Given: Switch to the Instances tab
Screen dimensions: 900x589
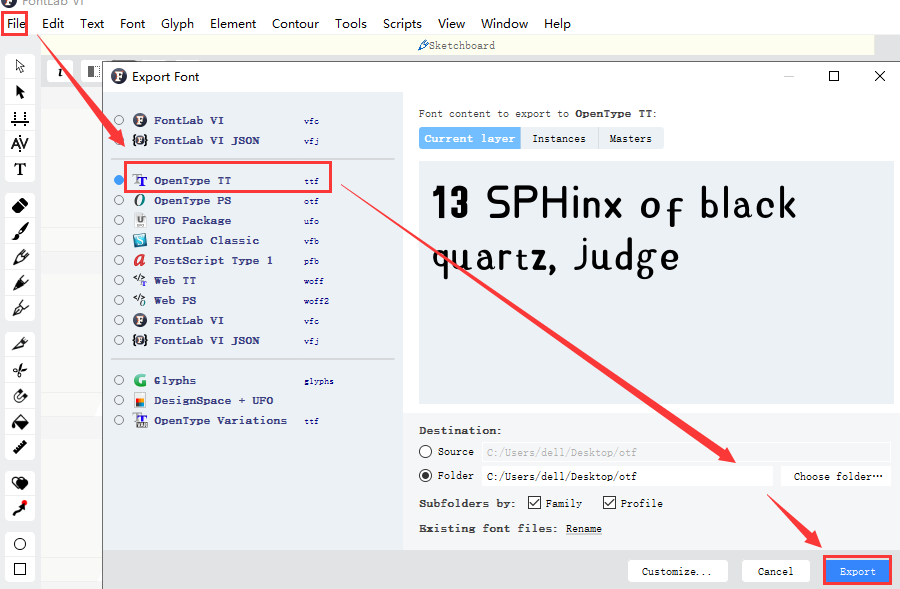Looking at the screenshot, I should click(559, 138).
